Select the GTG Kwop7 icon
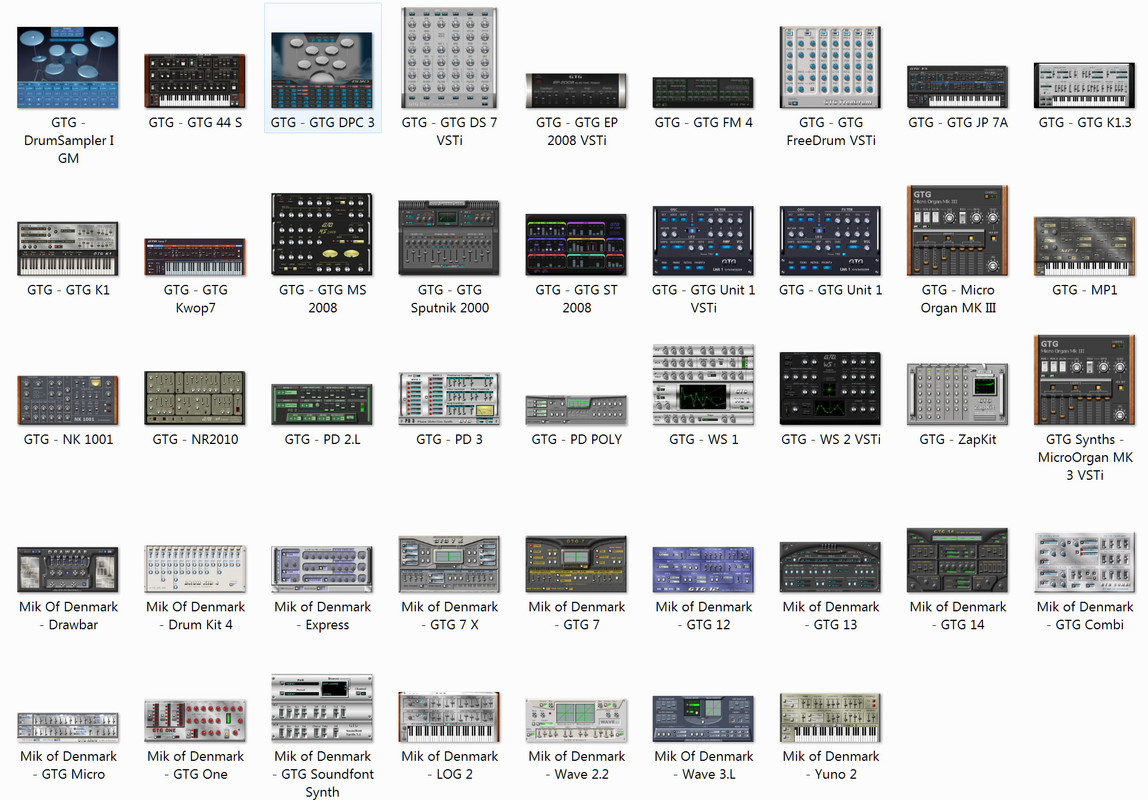 [195, 257]
